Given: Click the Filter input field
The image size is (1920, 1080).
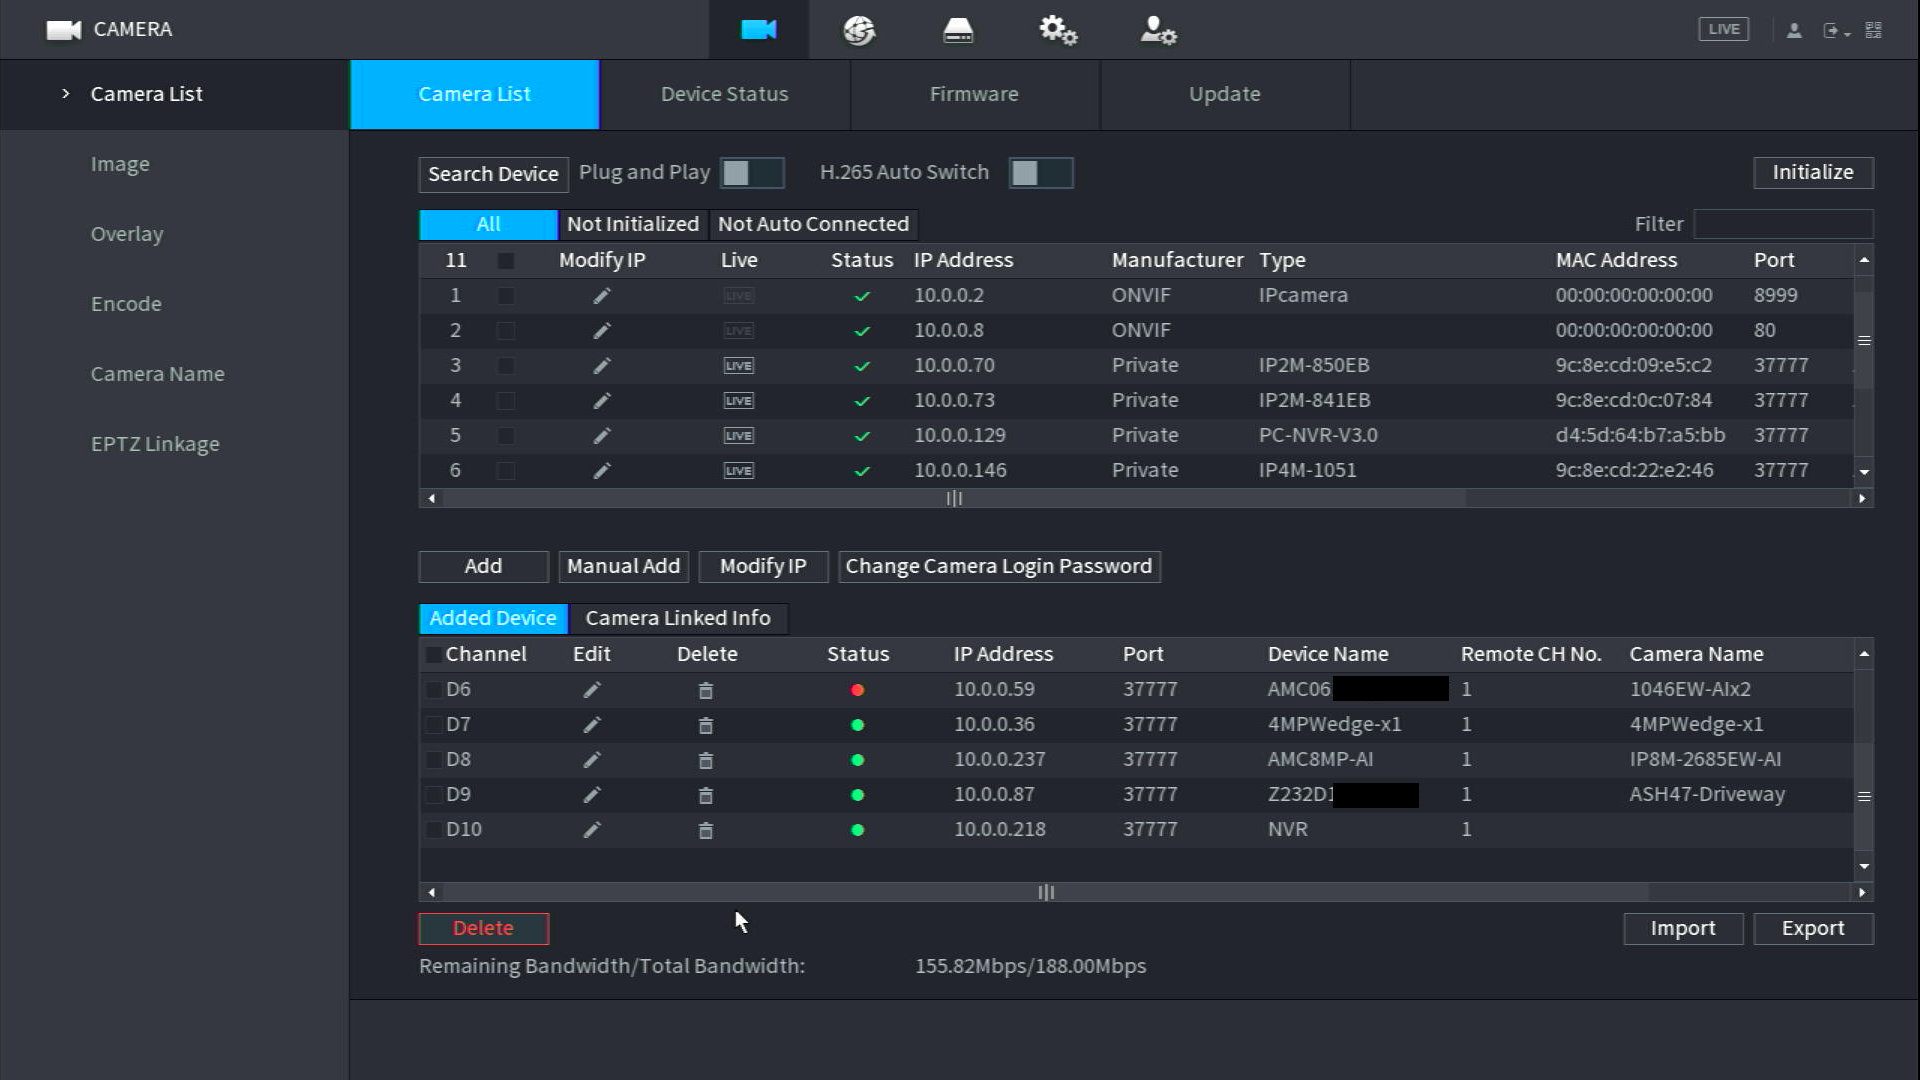Looking at the screenshot, I should click(x=1783, y=224).
